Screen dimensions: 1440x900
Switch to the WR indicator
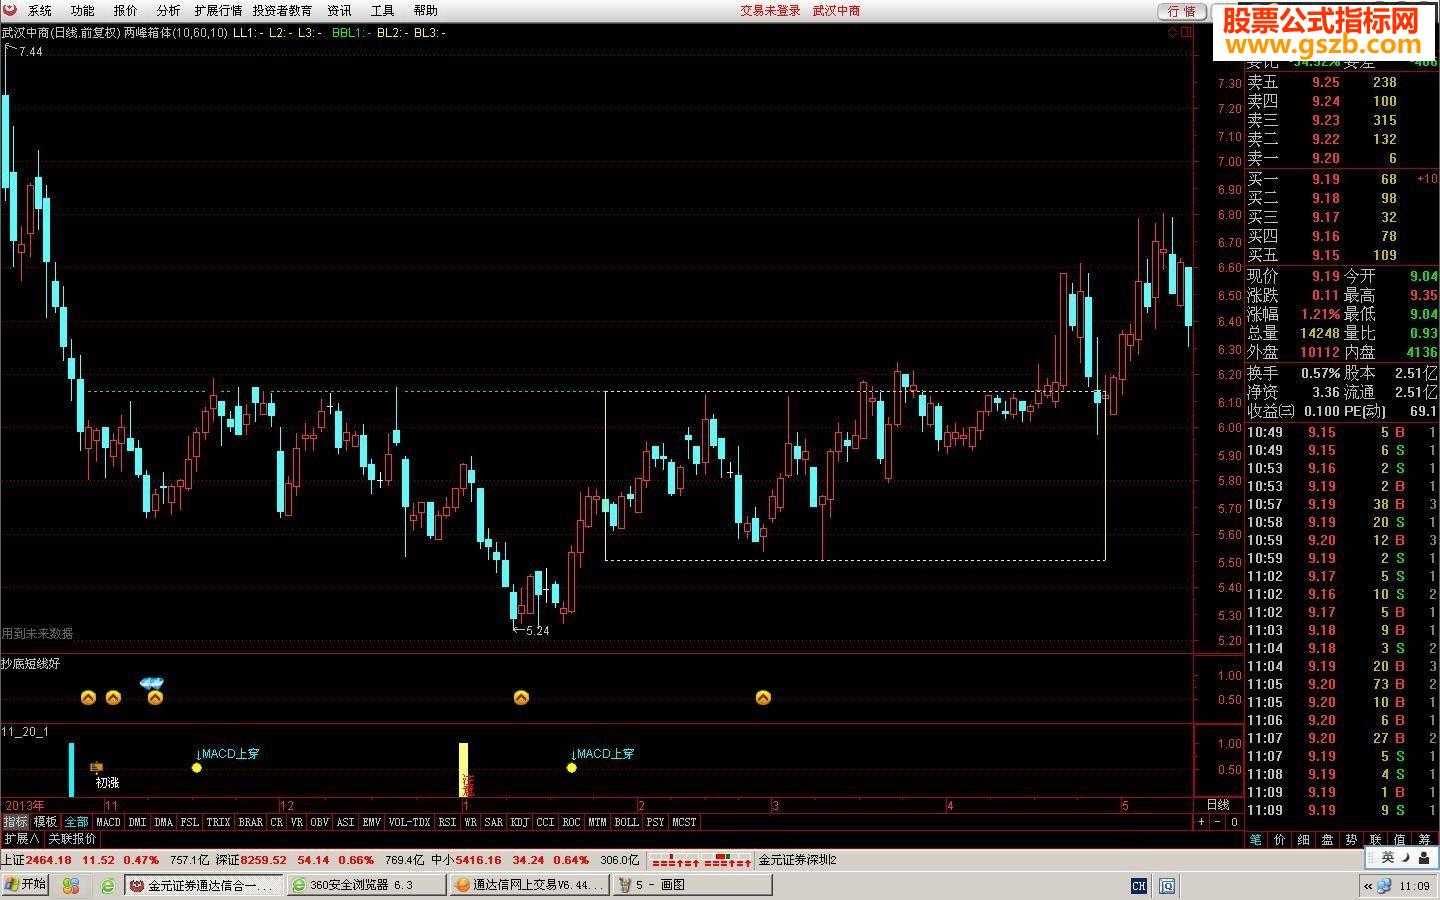click(x=470, y=822)
